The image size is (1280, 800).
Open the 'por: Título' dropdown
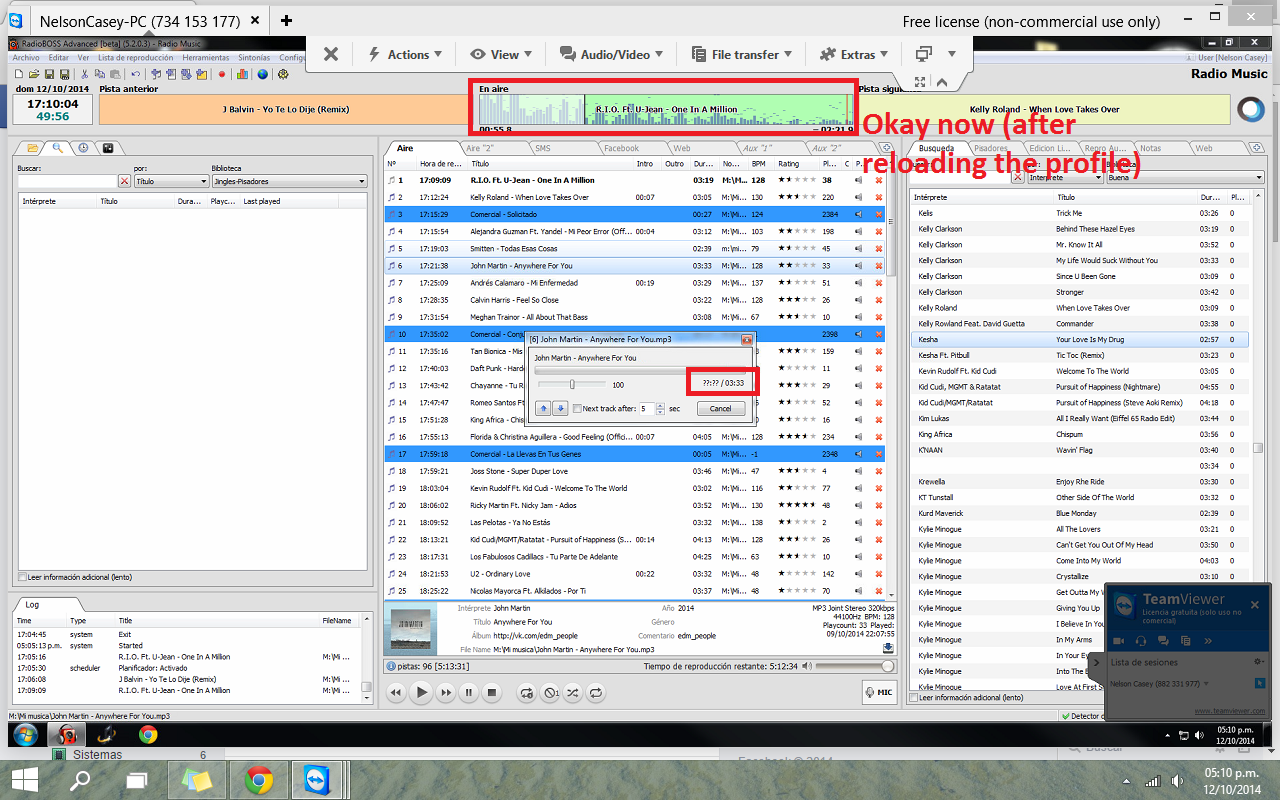pyautogui.click(x=171, y=181)
